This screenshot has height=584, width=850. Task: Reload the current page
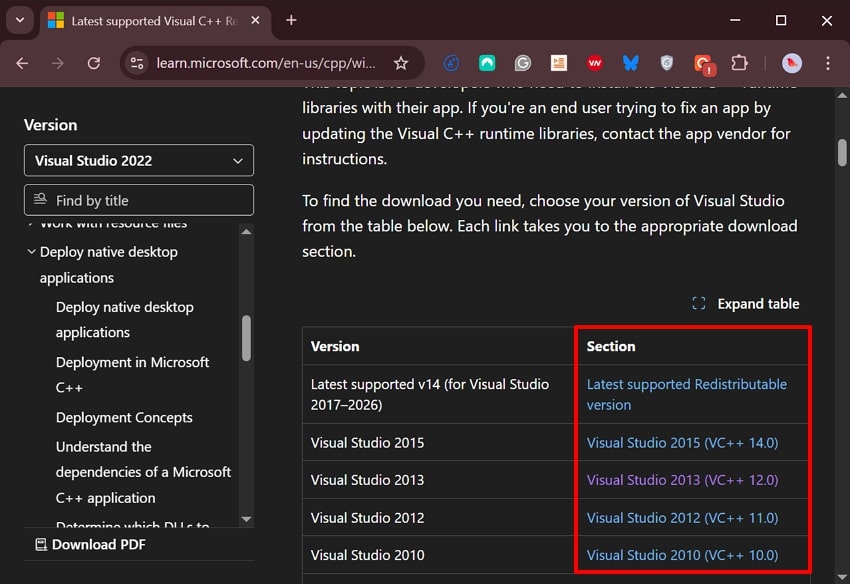93,62
